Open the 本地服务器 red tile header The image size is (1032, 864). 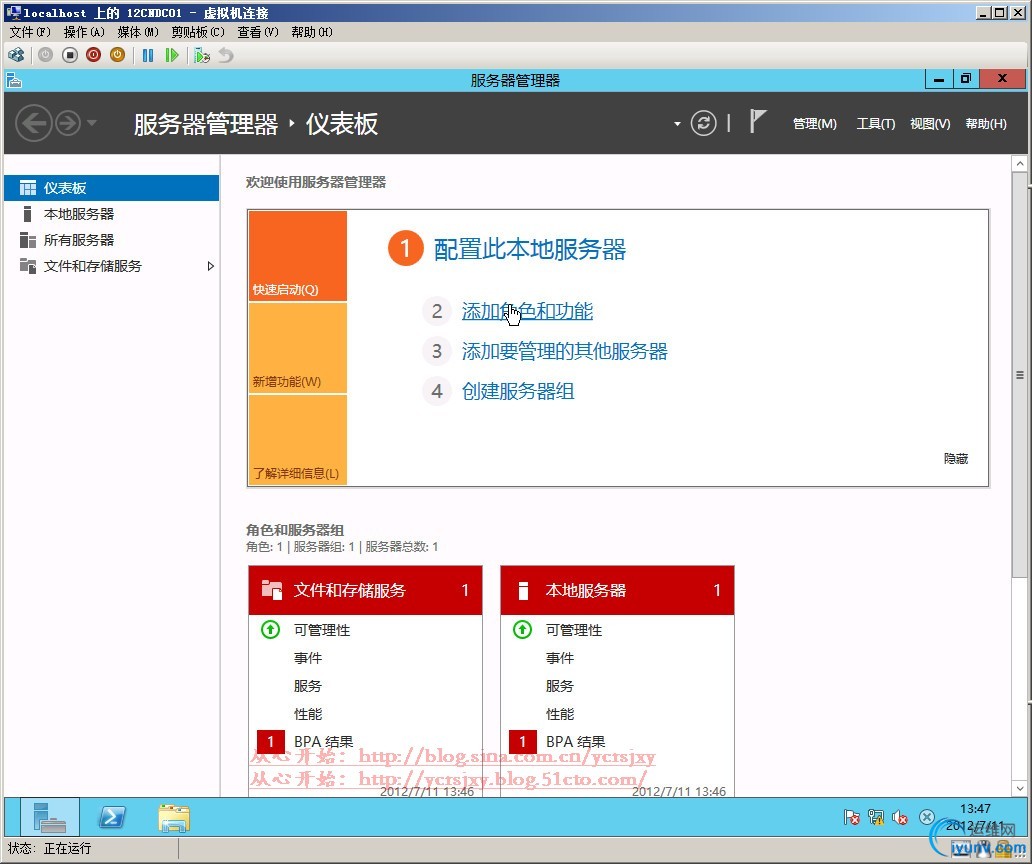pyautogui.click(x=617, y=590)
